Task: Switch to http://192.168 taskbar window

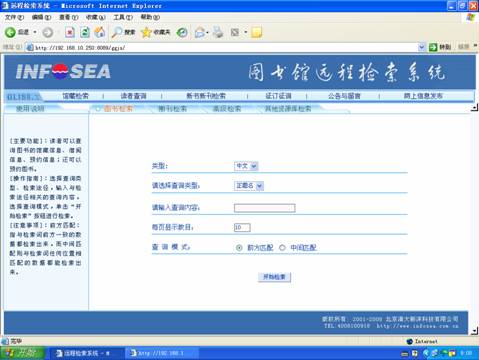Action: pos(161,353)
